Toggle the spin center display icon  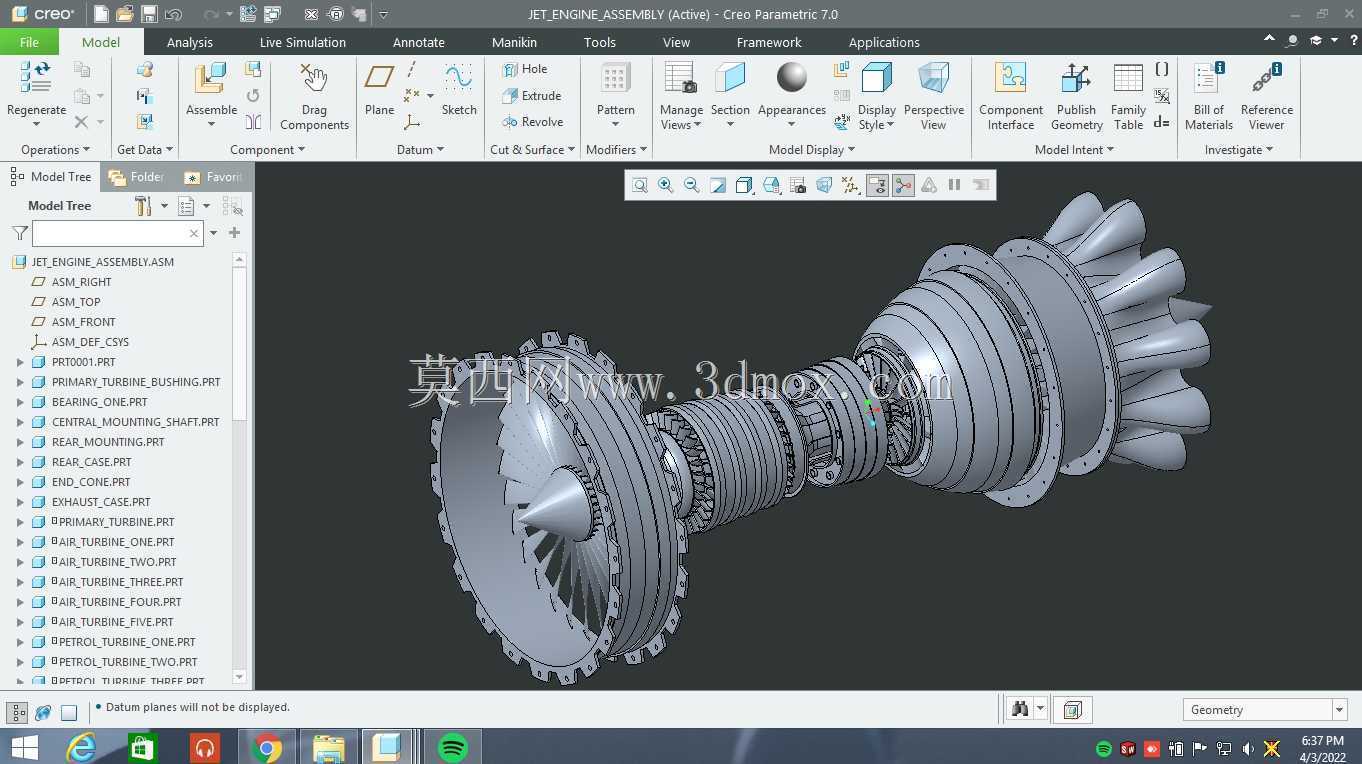pyautogui.click(x=903, y=185)
